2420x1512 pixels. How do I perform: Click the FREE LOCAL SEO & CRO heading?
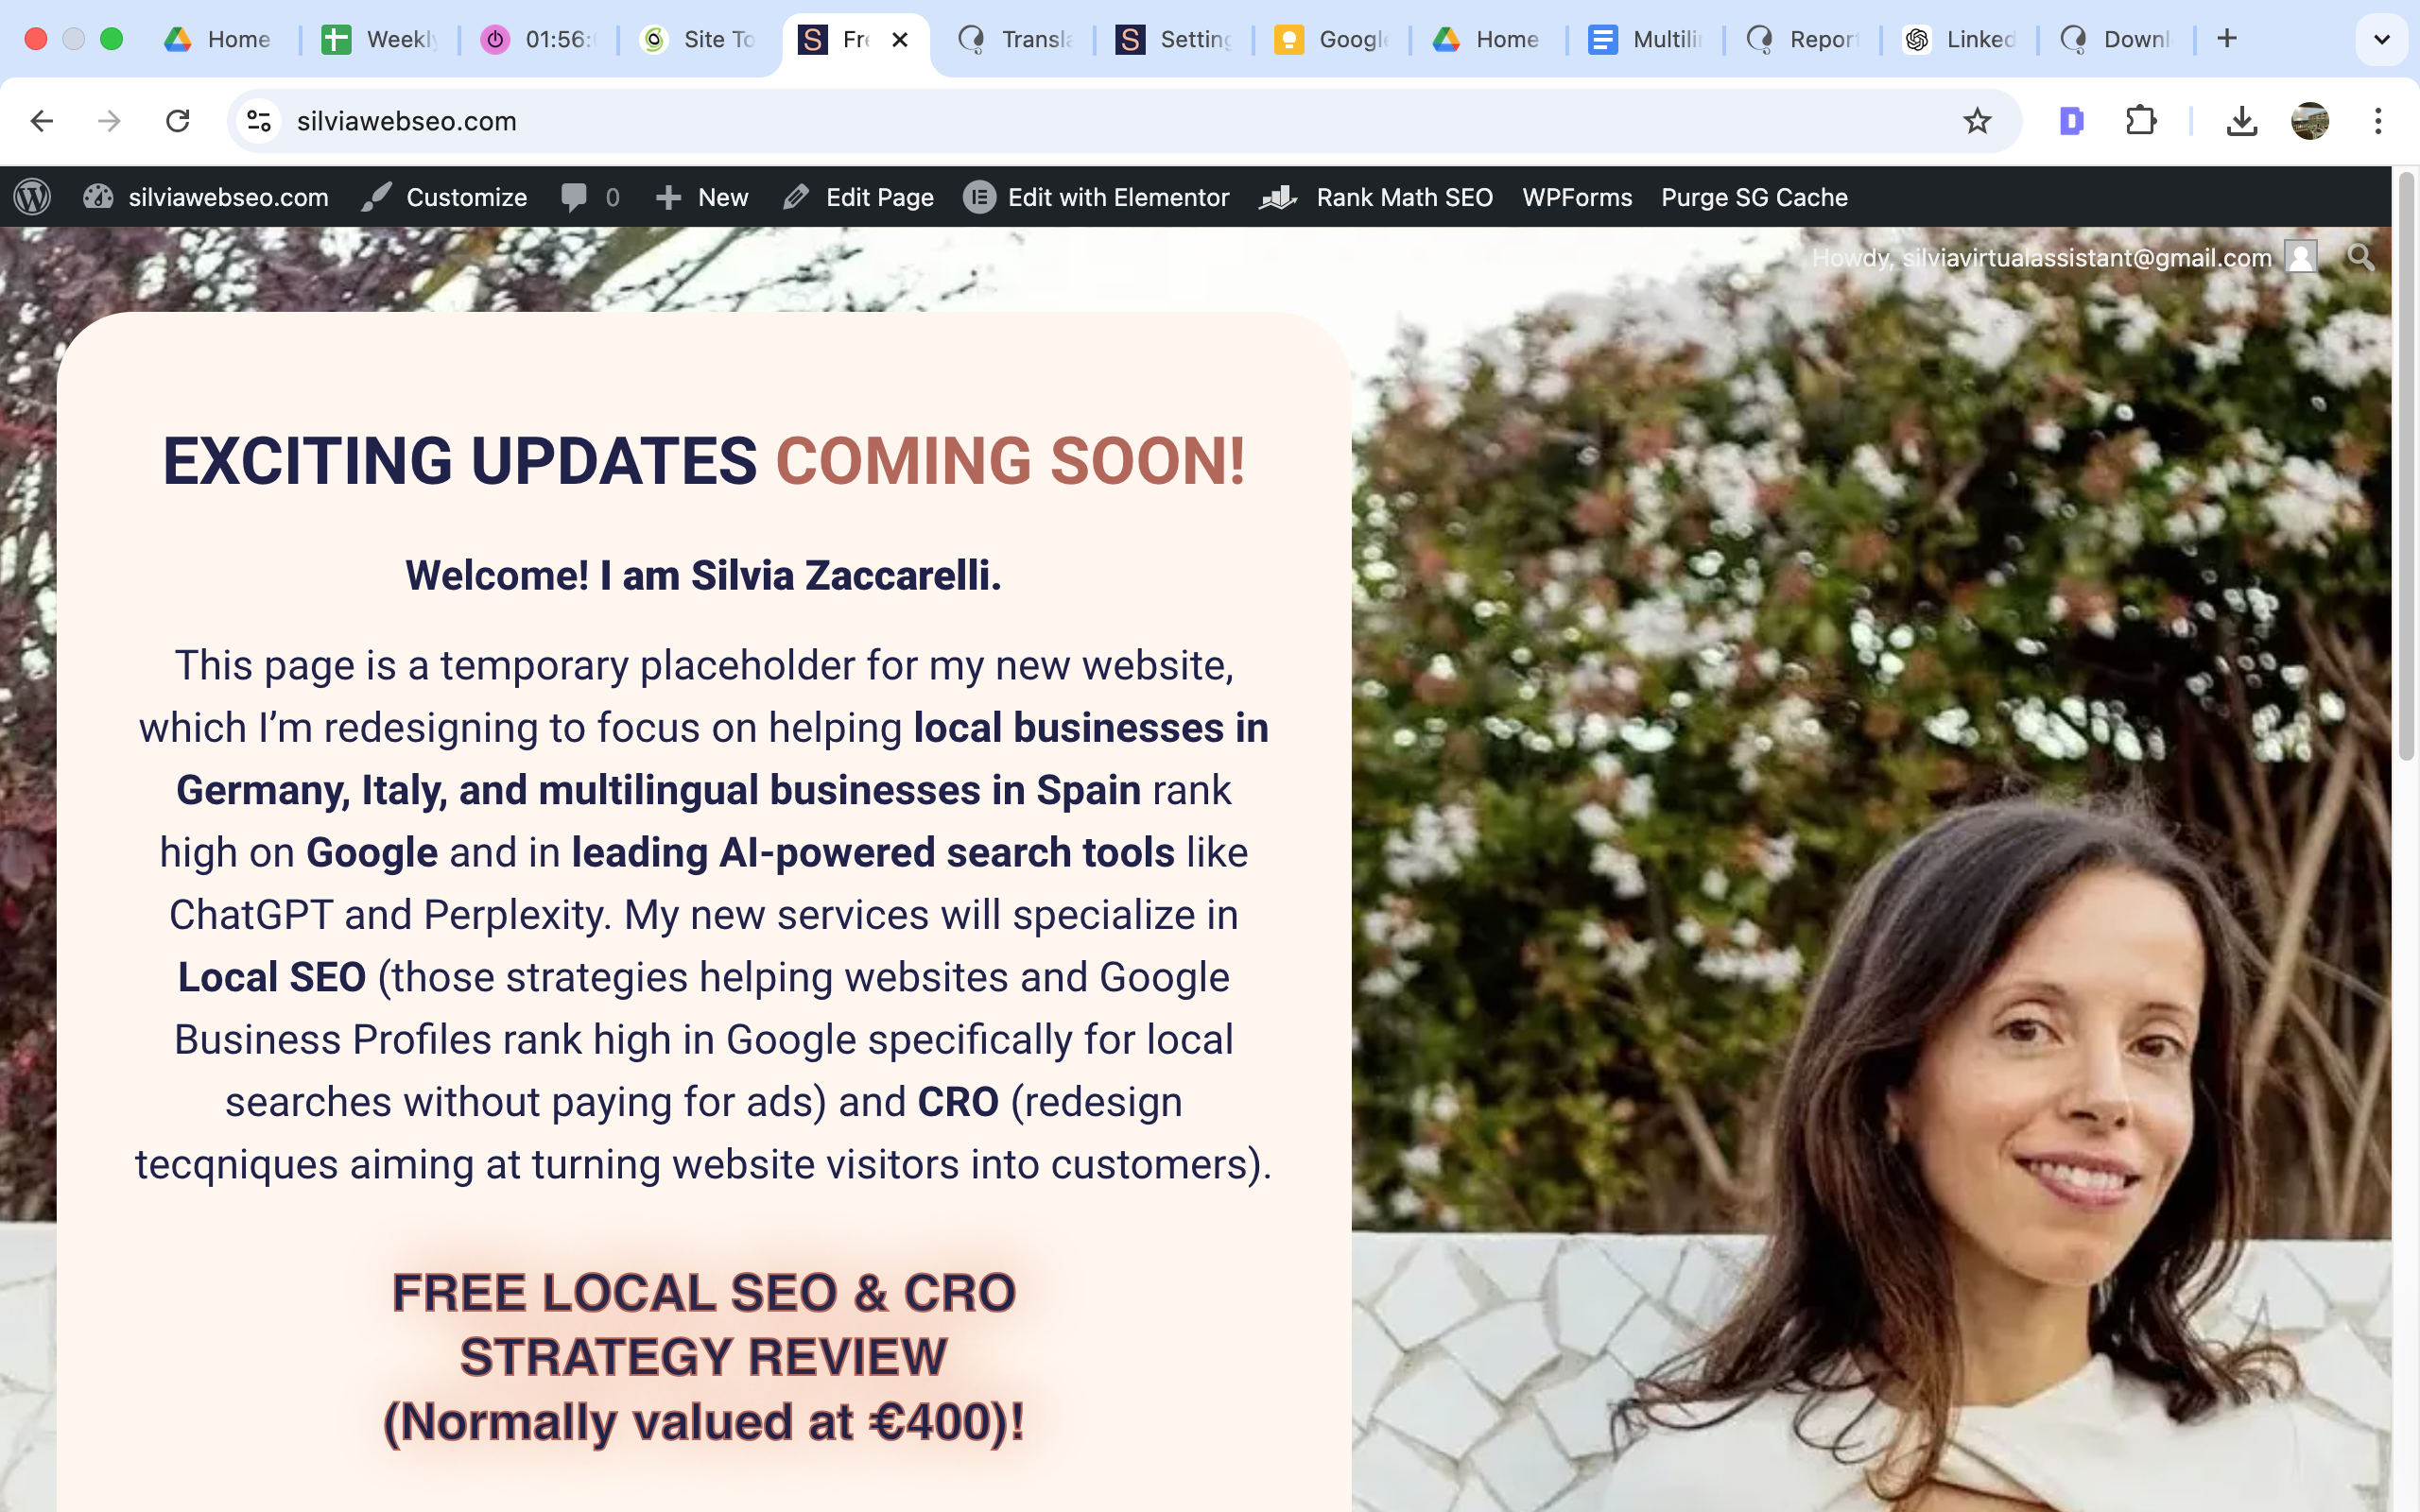click(x=704, y=1357)
